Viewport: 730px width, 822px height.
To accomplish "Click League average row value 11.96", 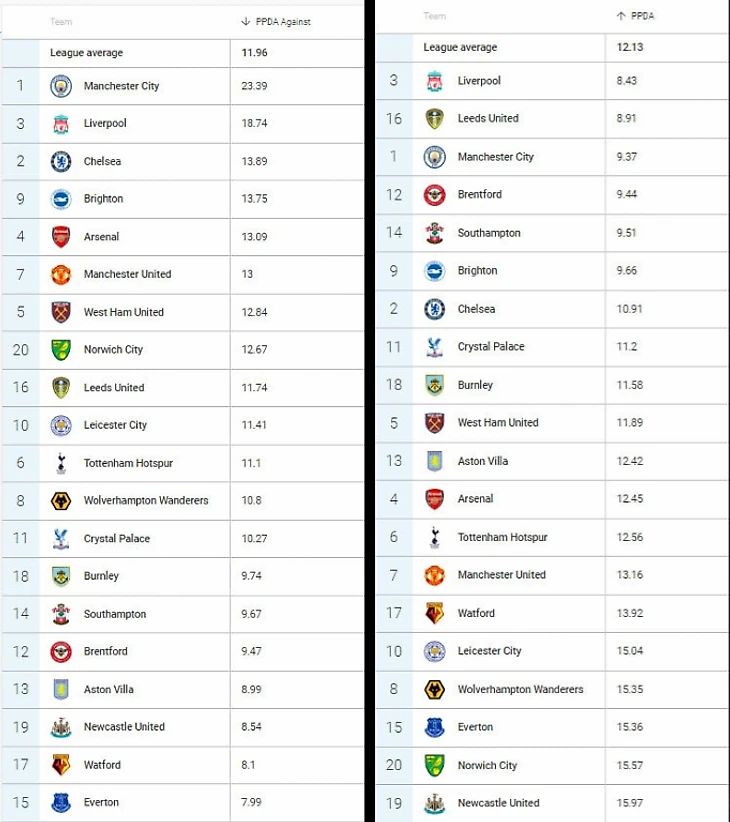I will tap(254, 53).
